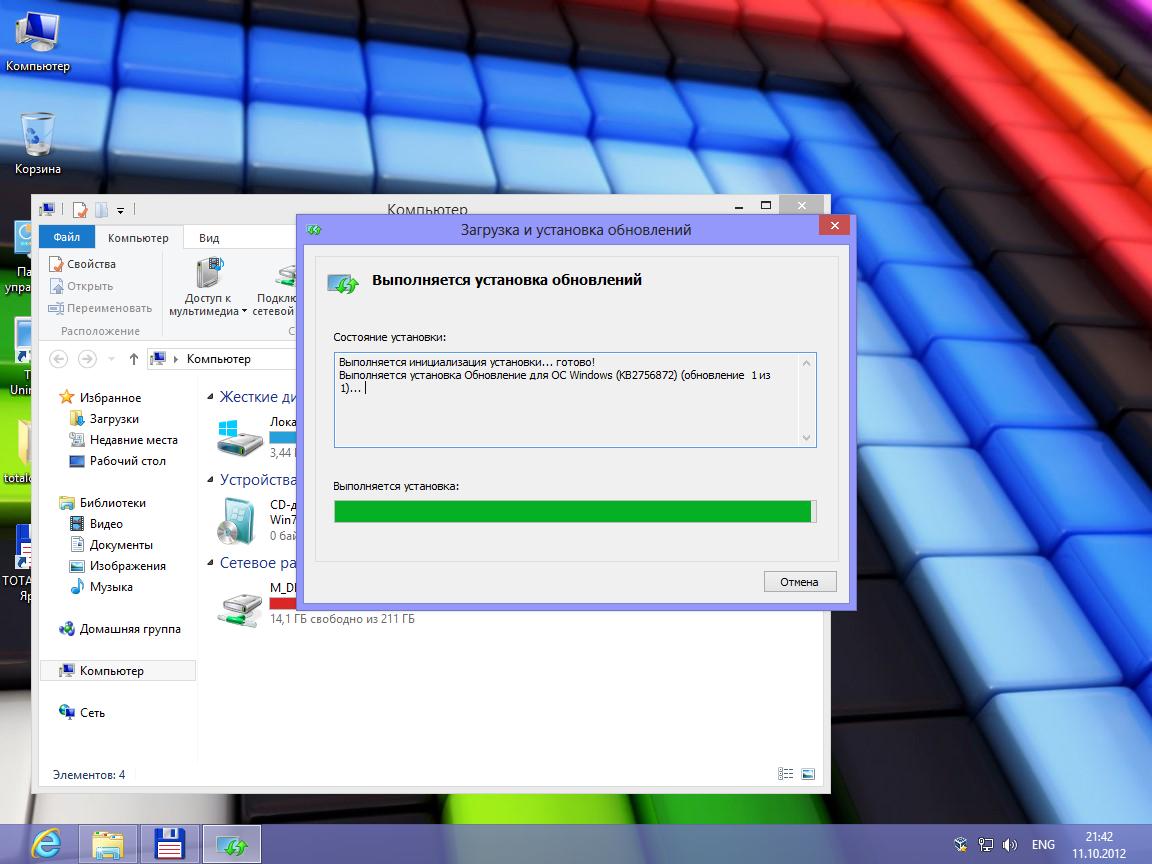The image size is (1152, 864).
Task: Click the speaker volume tray icon
Action: tap(1010, 845)
